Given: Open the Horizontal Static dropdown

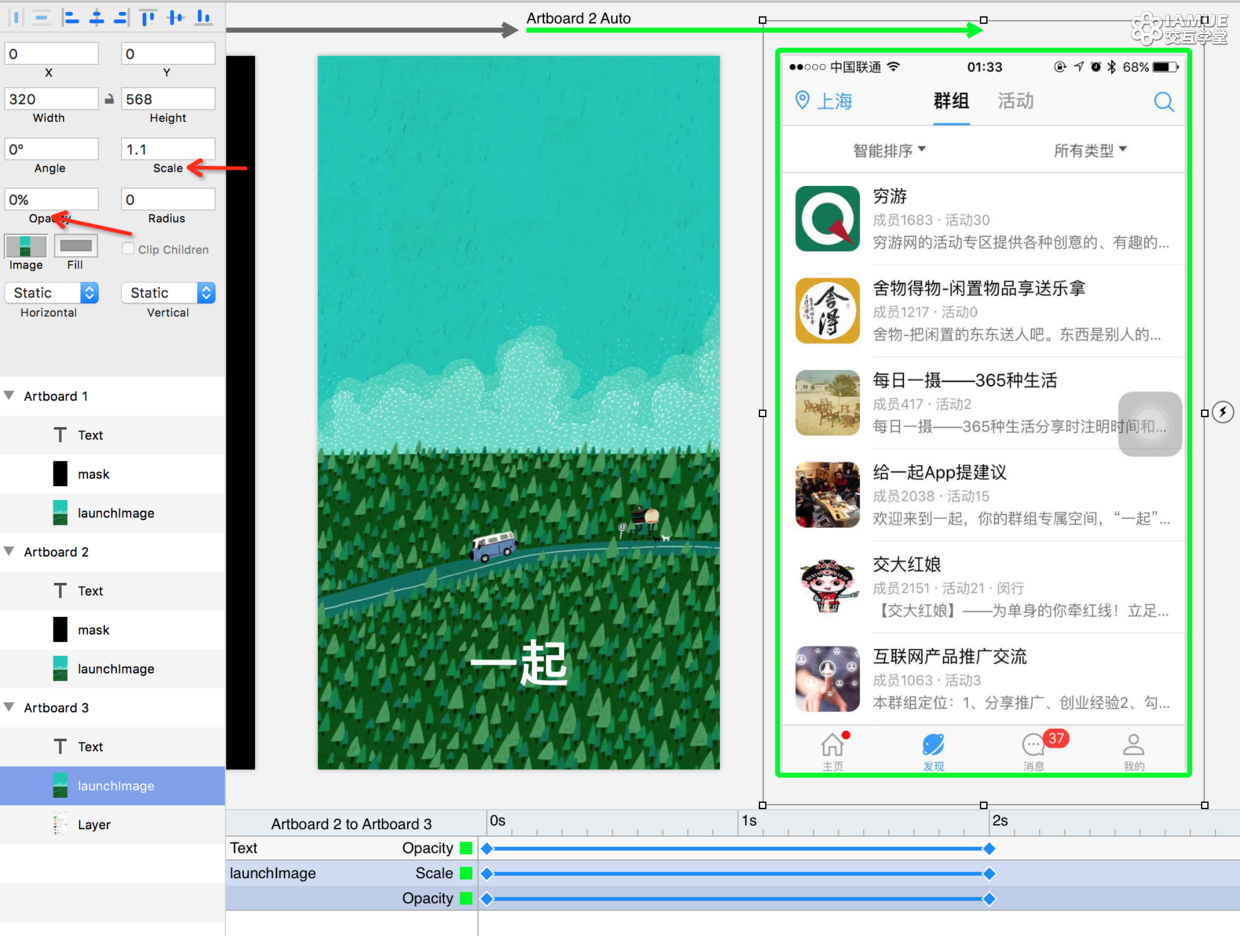Looking at the screenshot, I should [x=52, y=293].
